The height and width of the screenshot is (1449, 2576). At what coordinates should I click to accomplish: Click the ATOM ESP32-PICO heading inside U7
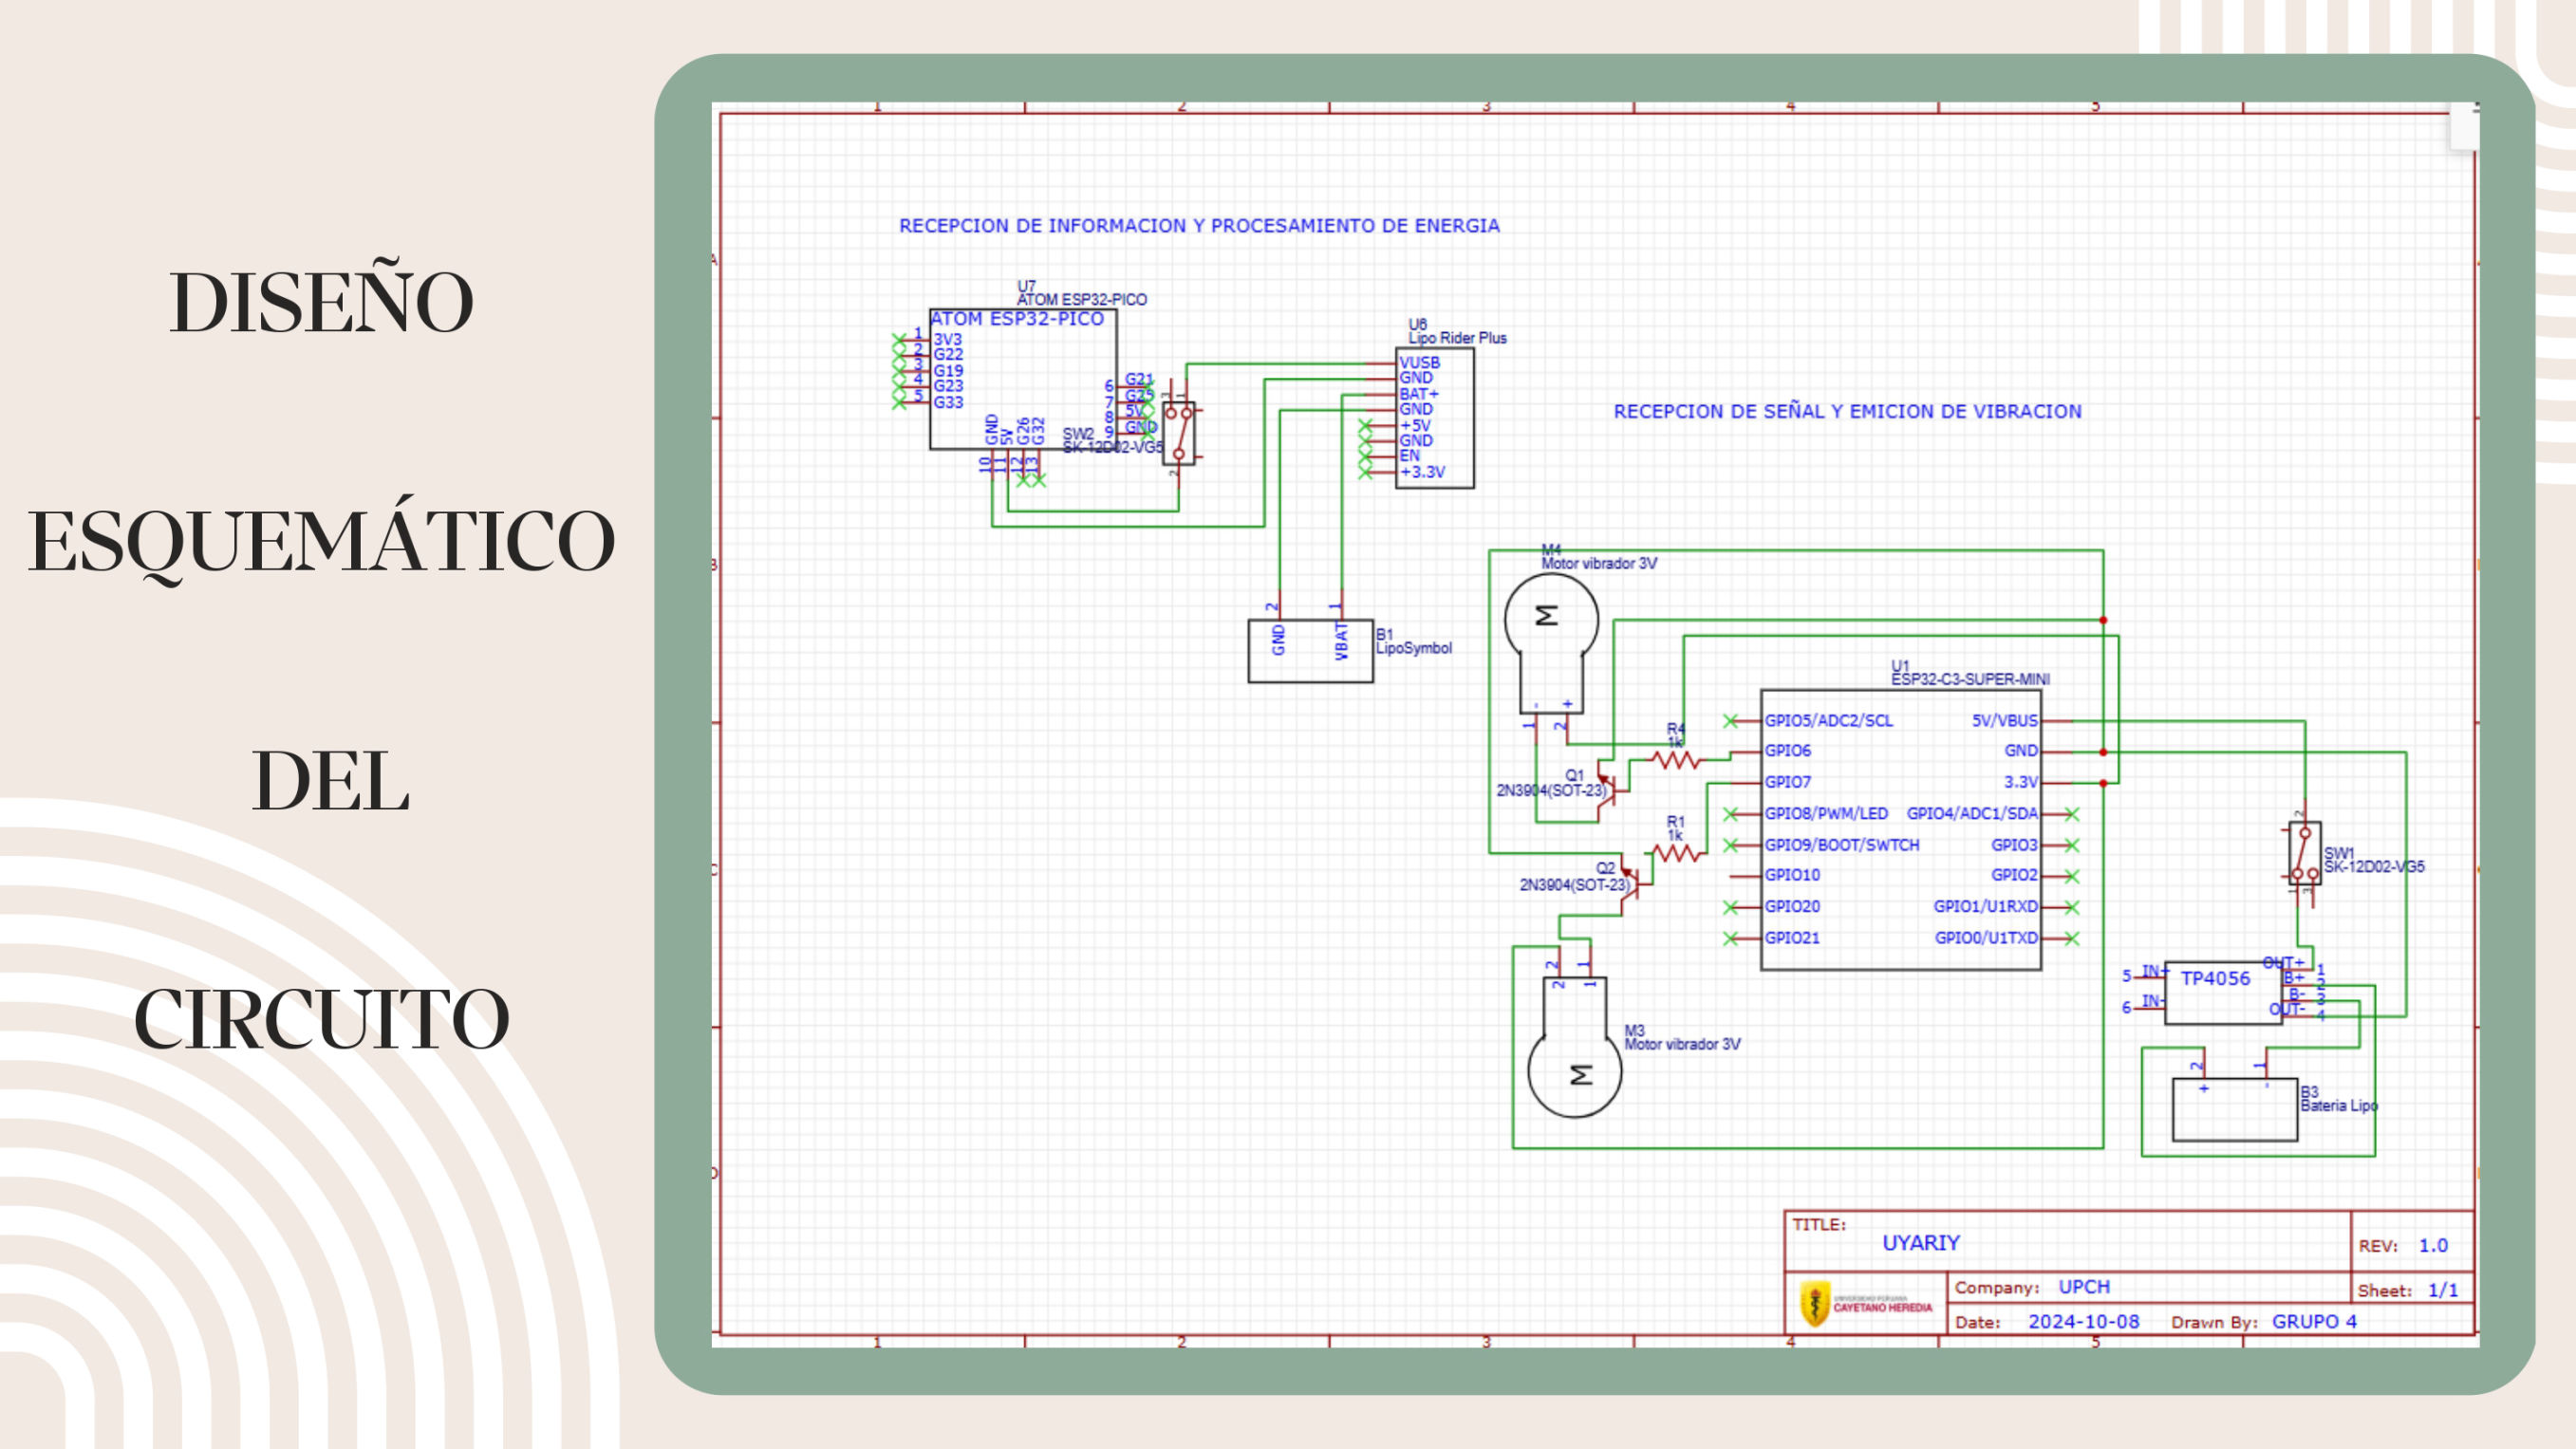click(1017, 319)
